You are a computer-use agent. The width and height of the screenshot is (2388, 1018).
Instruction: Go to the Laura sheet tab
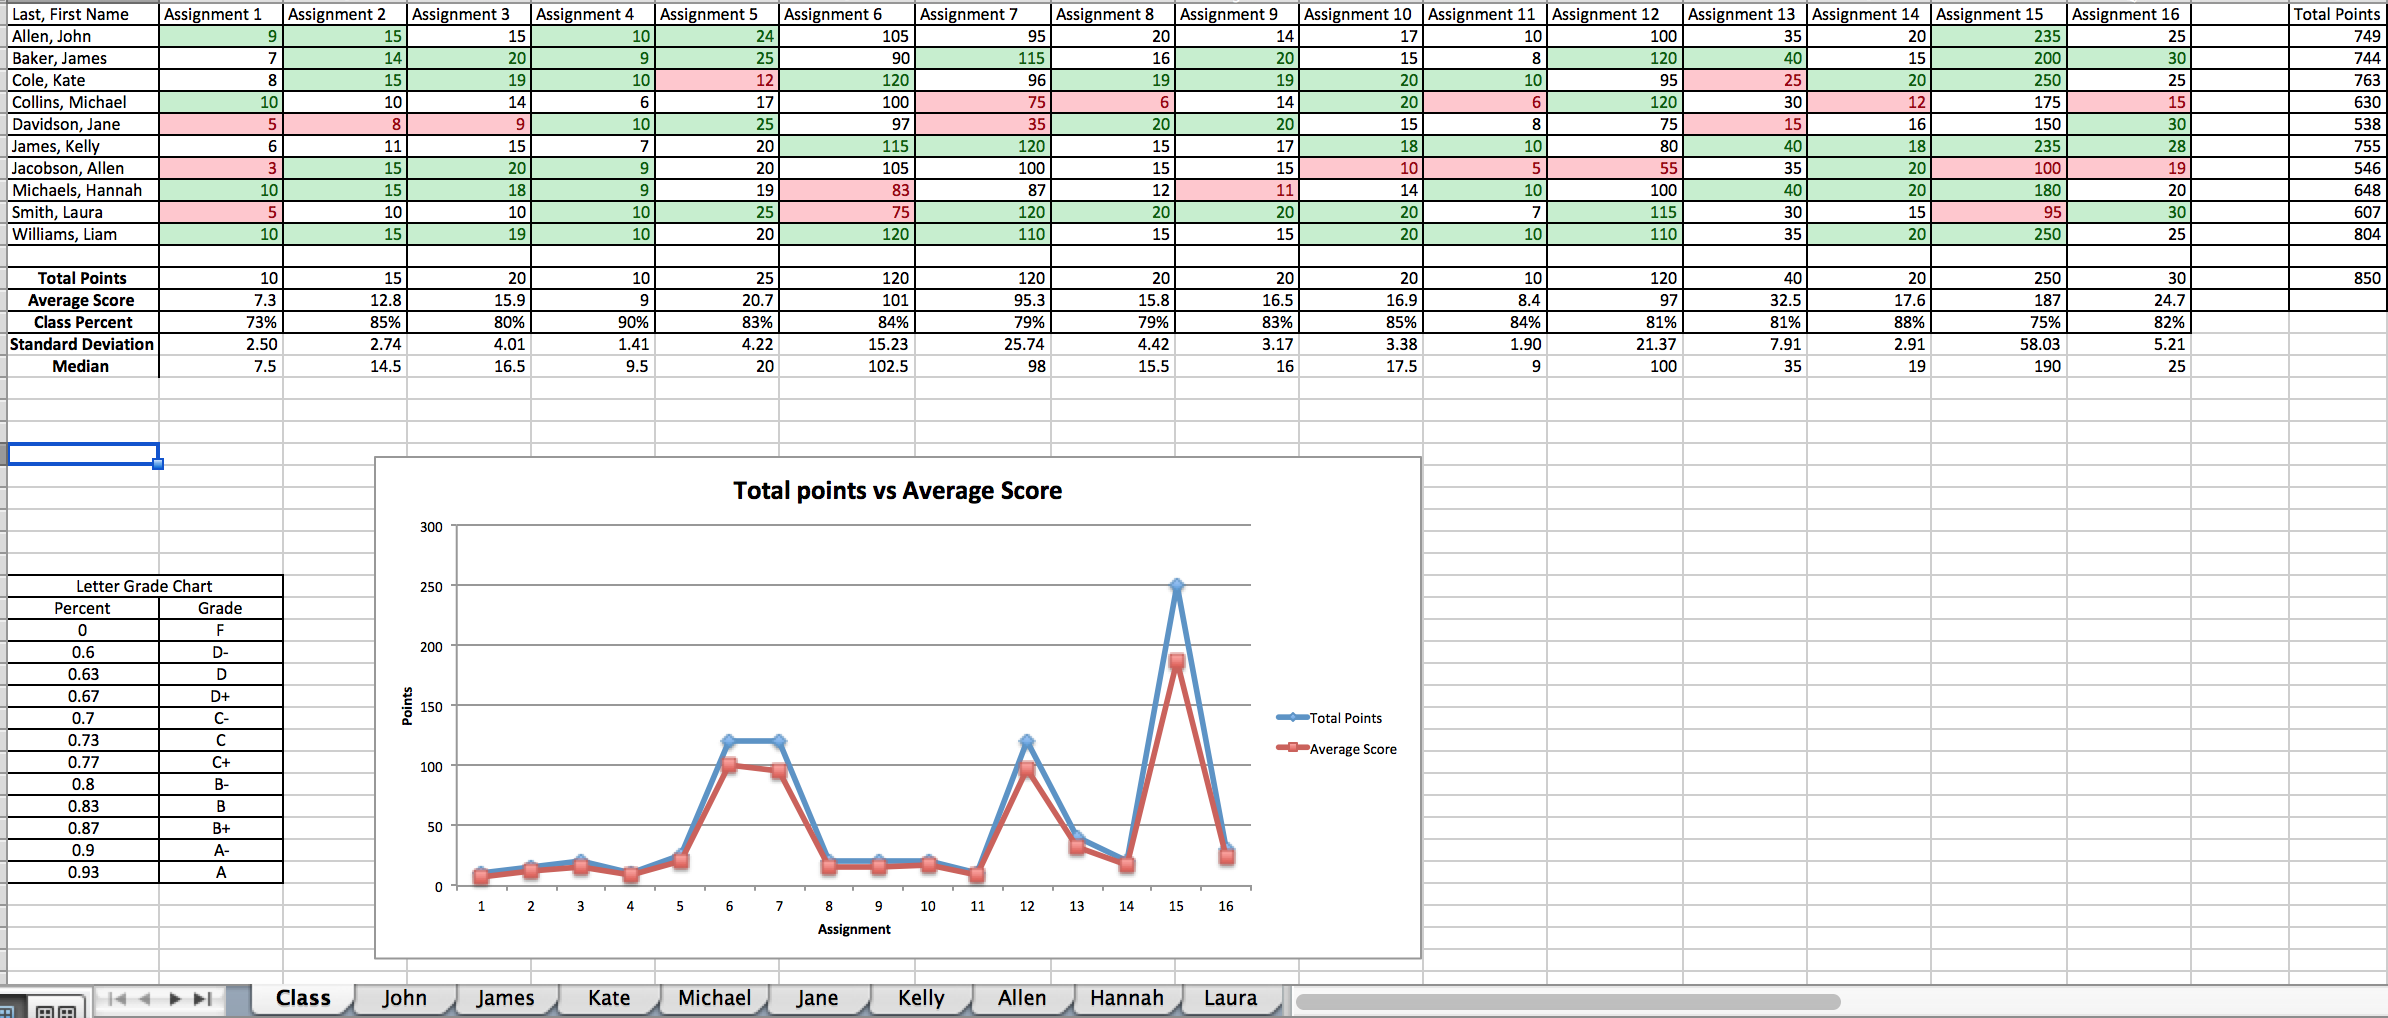(x=1230, y=998)
